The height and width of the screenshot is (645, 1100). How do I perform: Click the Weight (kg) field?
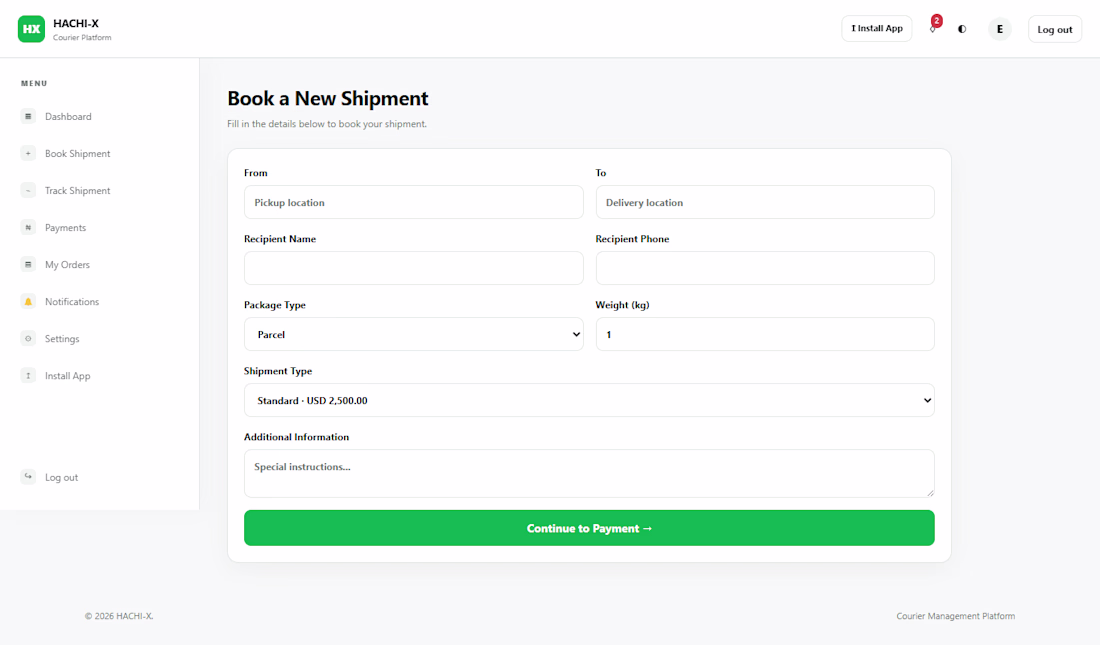(x=765, y=334)
